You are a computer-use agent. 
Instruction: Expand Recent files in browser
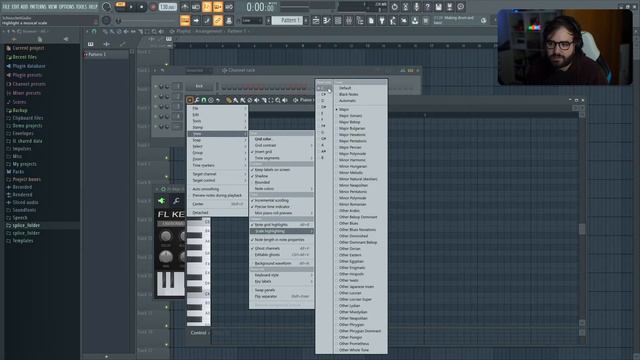click(x=24, y=57)
